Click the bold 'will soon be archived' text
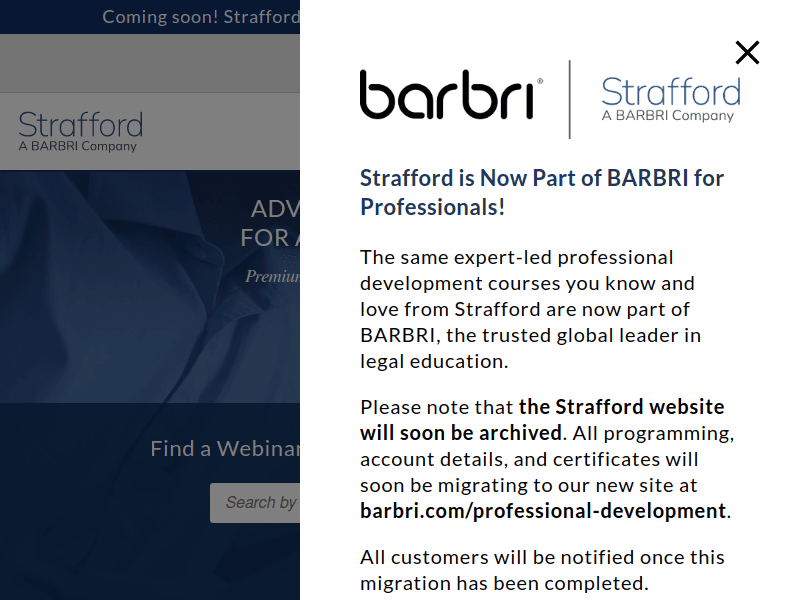The height and width of the screenshot is (600, 800). 460,433
